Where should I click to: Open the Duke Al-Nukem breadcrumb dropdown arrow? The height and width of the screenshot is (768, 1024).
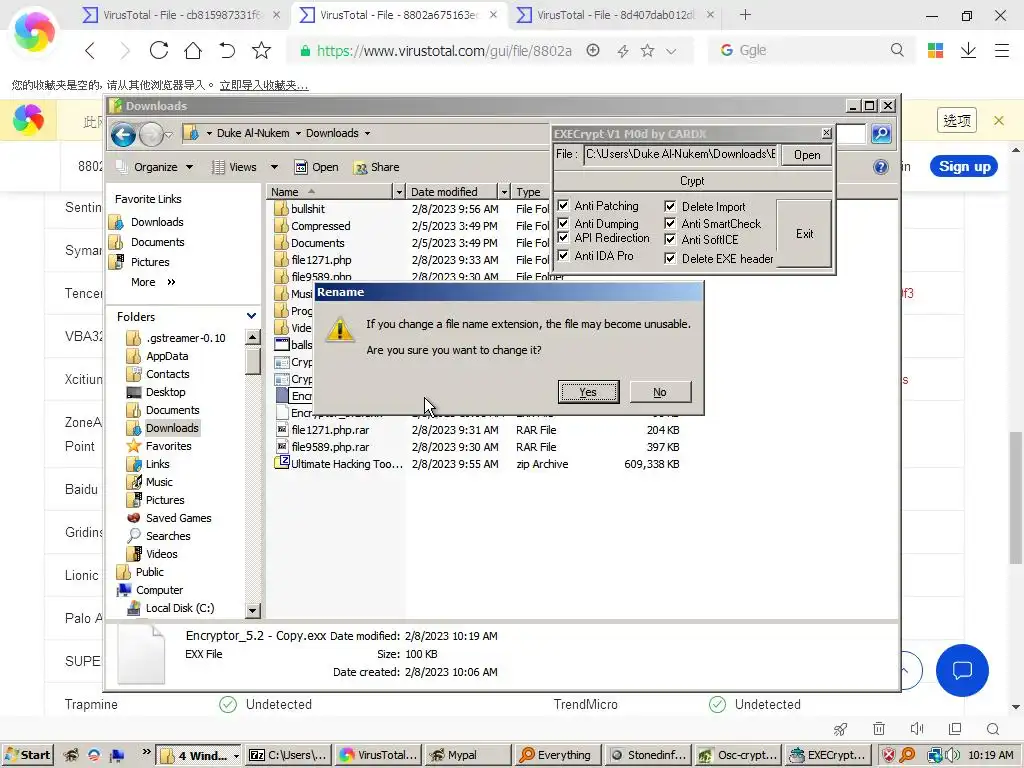298,133
